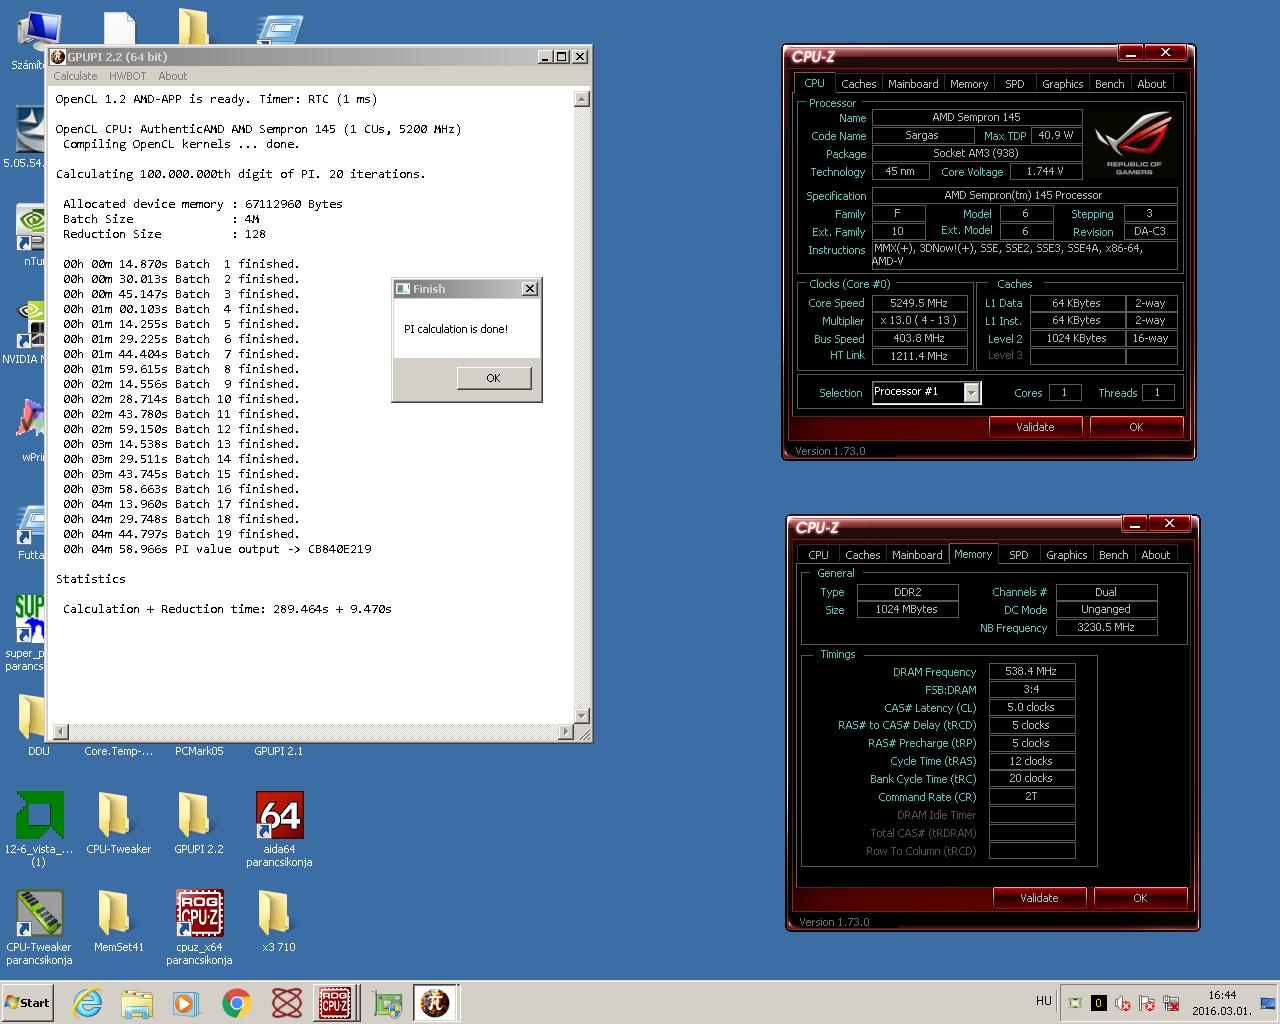Switch to Memory tab in upper CPU-Z window
The image size is (1280, 1024).
pos(969,84)
